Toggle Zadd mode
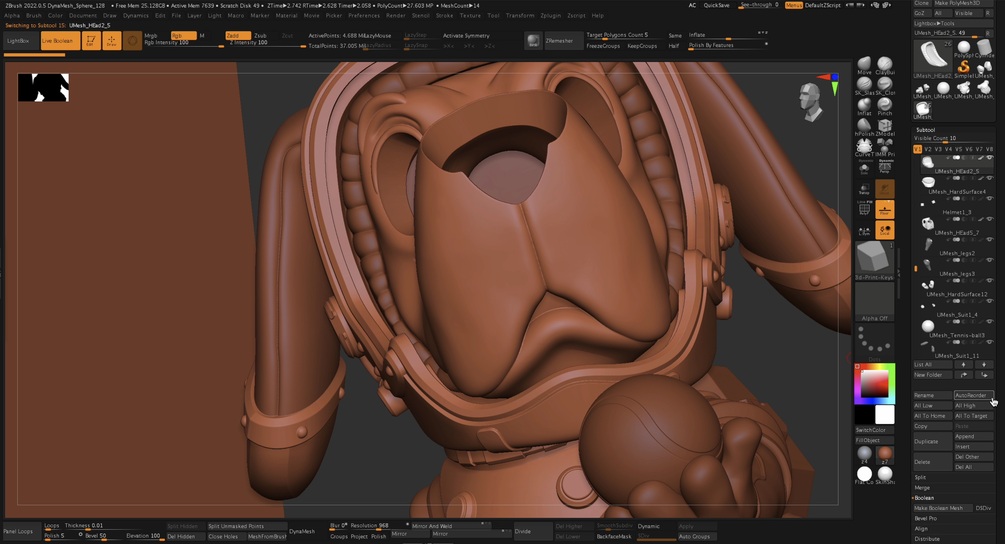 (x=238, y=35)
